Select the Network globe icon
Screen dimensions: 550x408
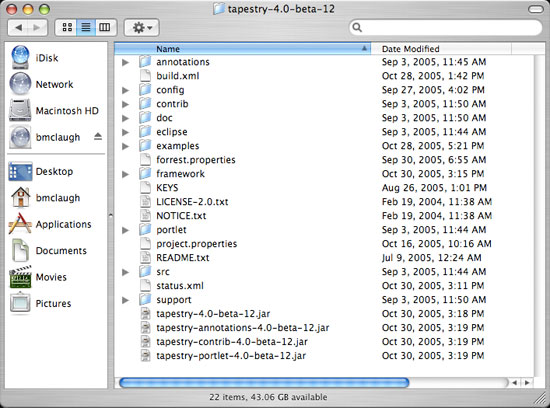20,84
